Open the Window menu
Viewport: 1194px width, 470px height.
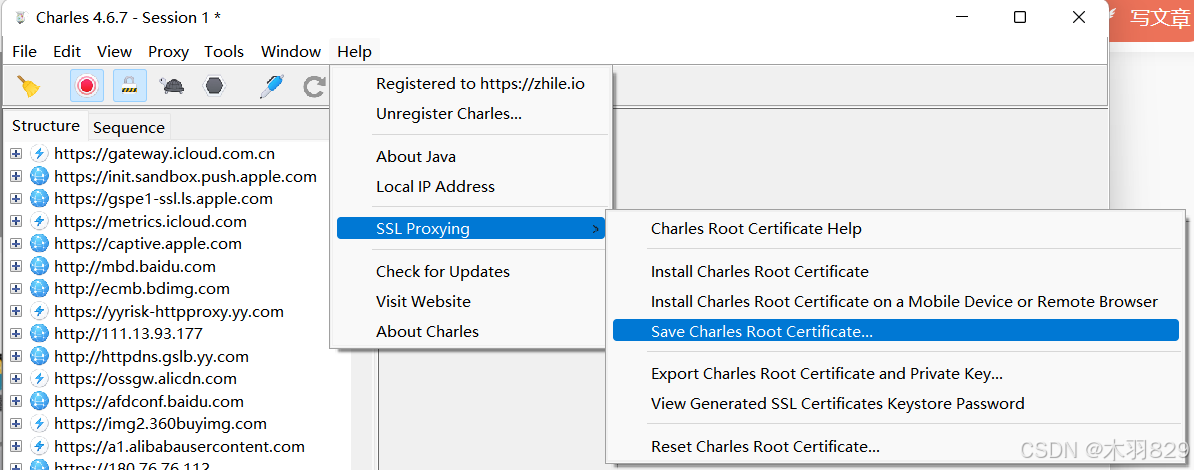[x=291, y=52]
